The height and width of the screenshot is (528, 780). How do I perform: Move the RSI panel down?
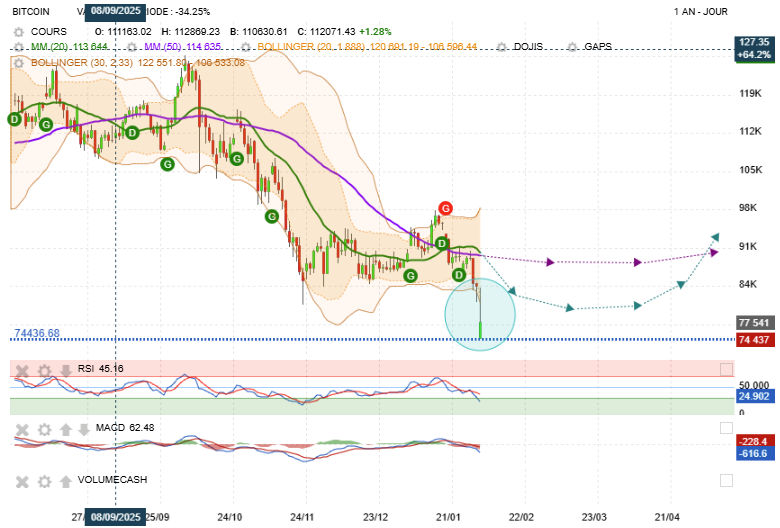coord(66,370)
